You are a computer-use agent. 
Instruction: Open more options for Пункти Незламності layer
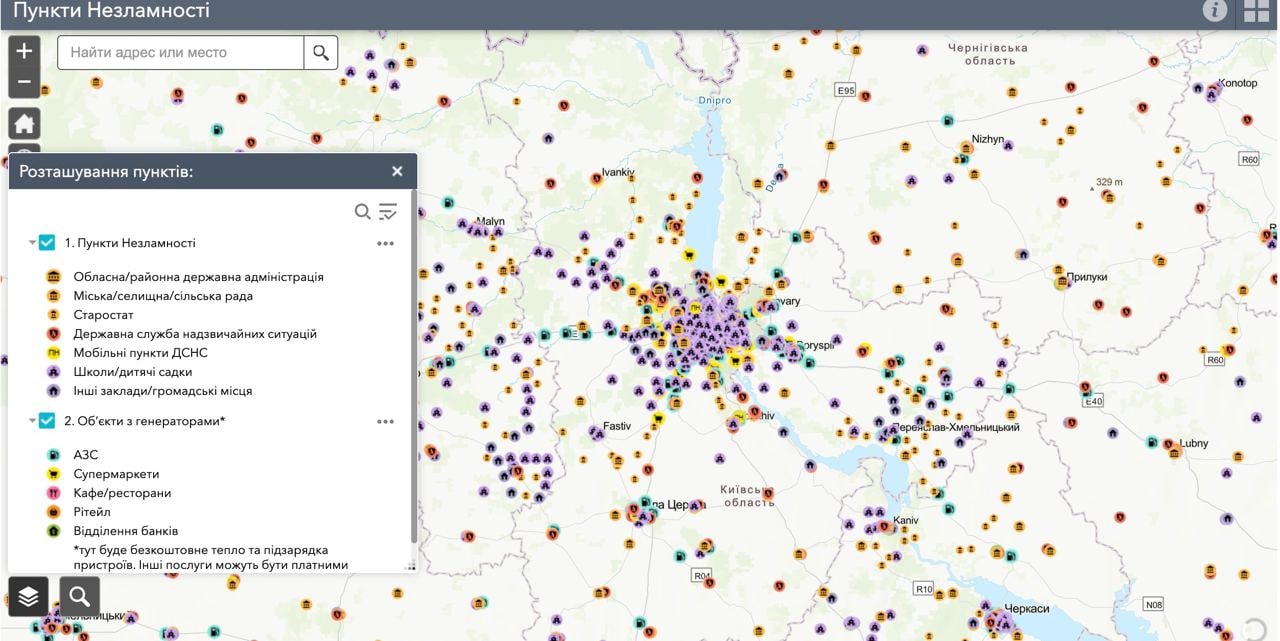(x=386, y=243)
